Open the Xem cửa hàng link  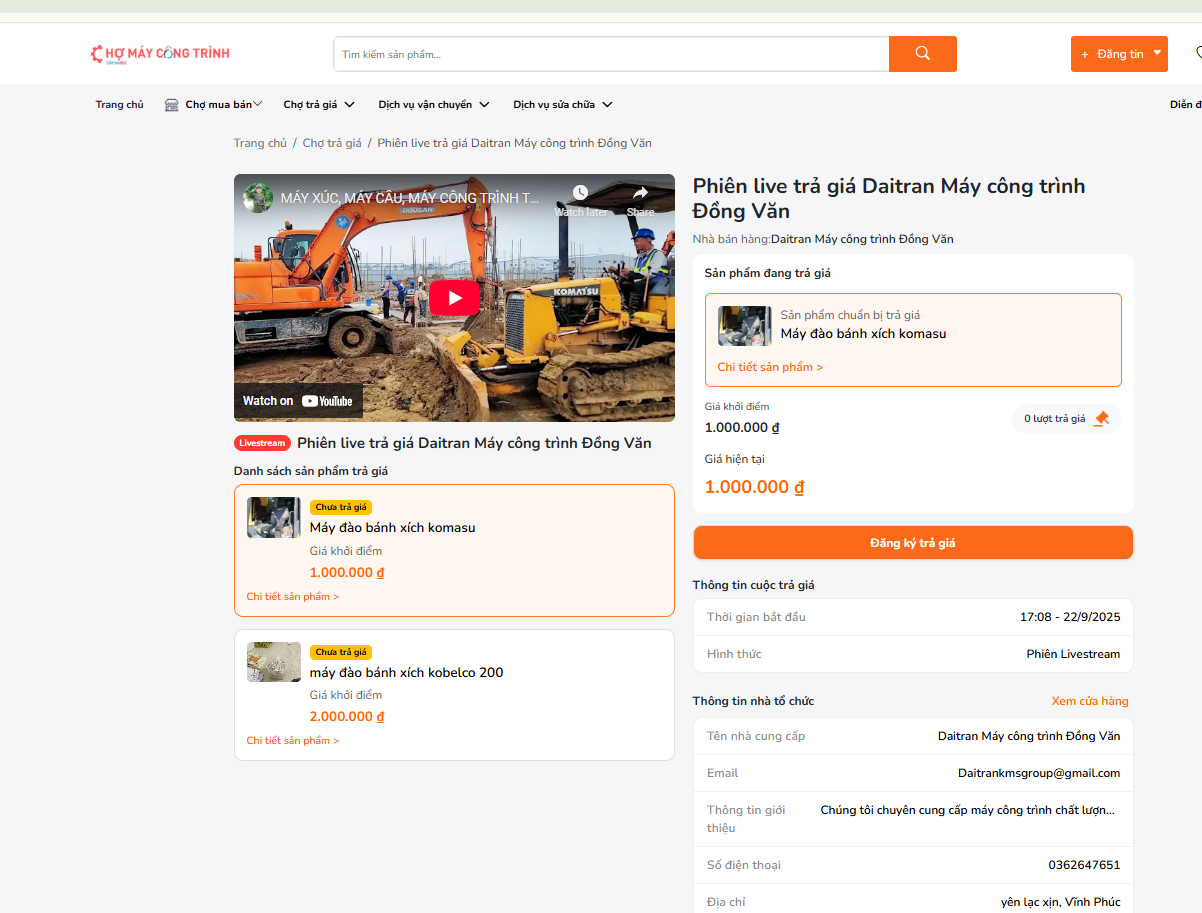(1089, 701)
